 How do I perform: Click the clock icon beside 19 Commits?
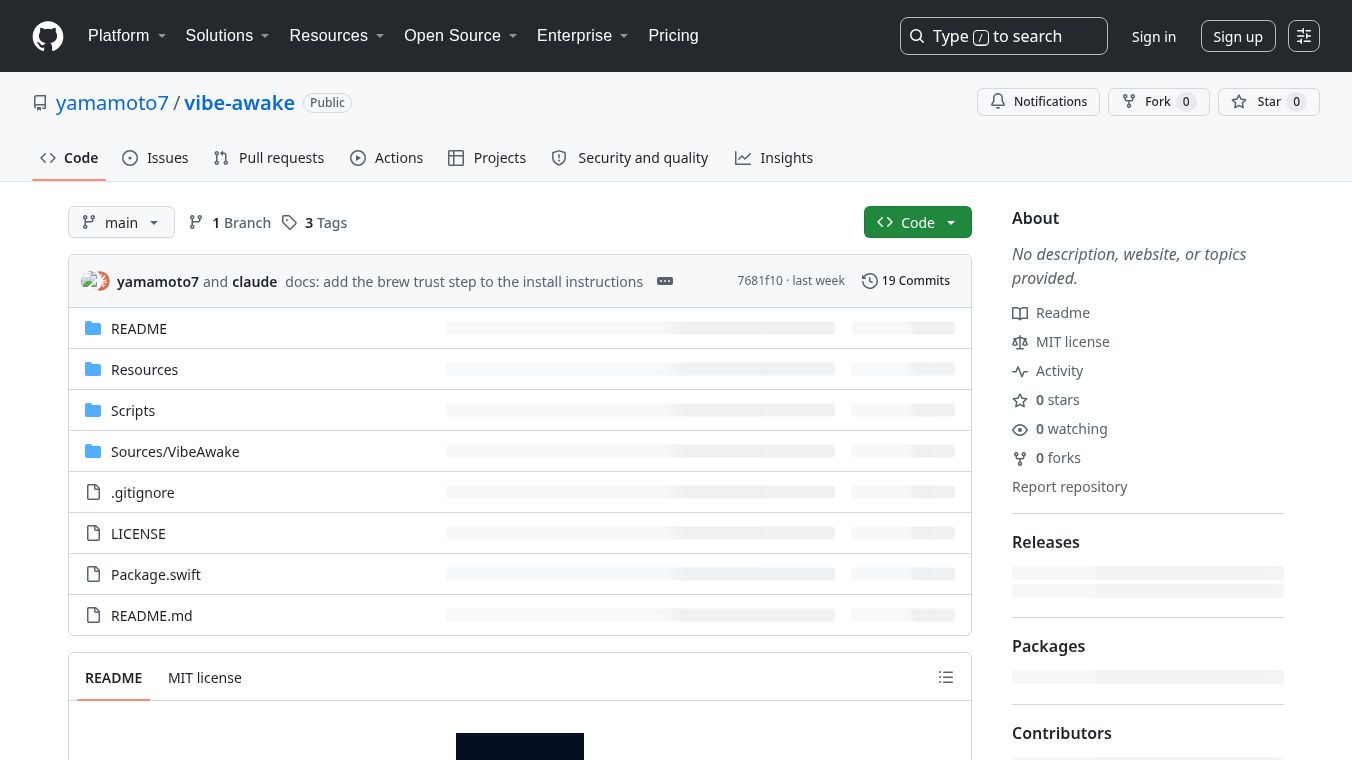870,281
